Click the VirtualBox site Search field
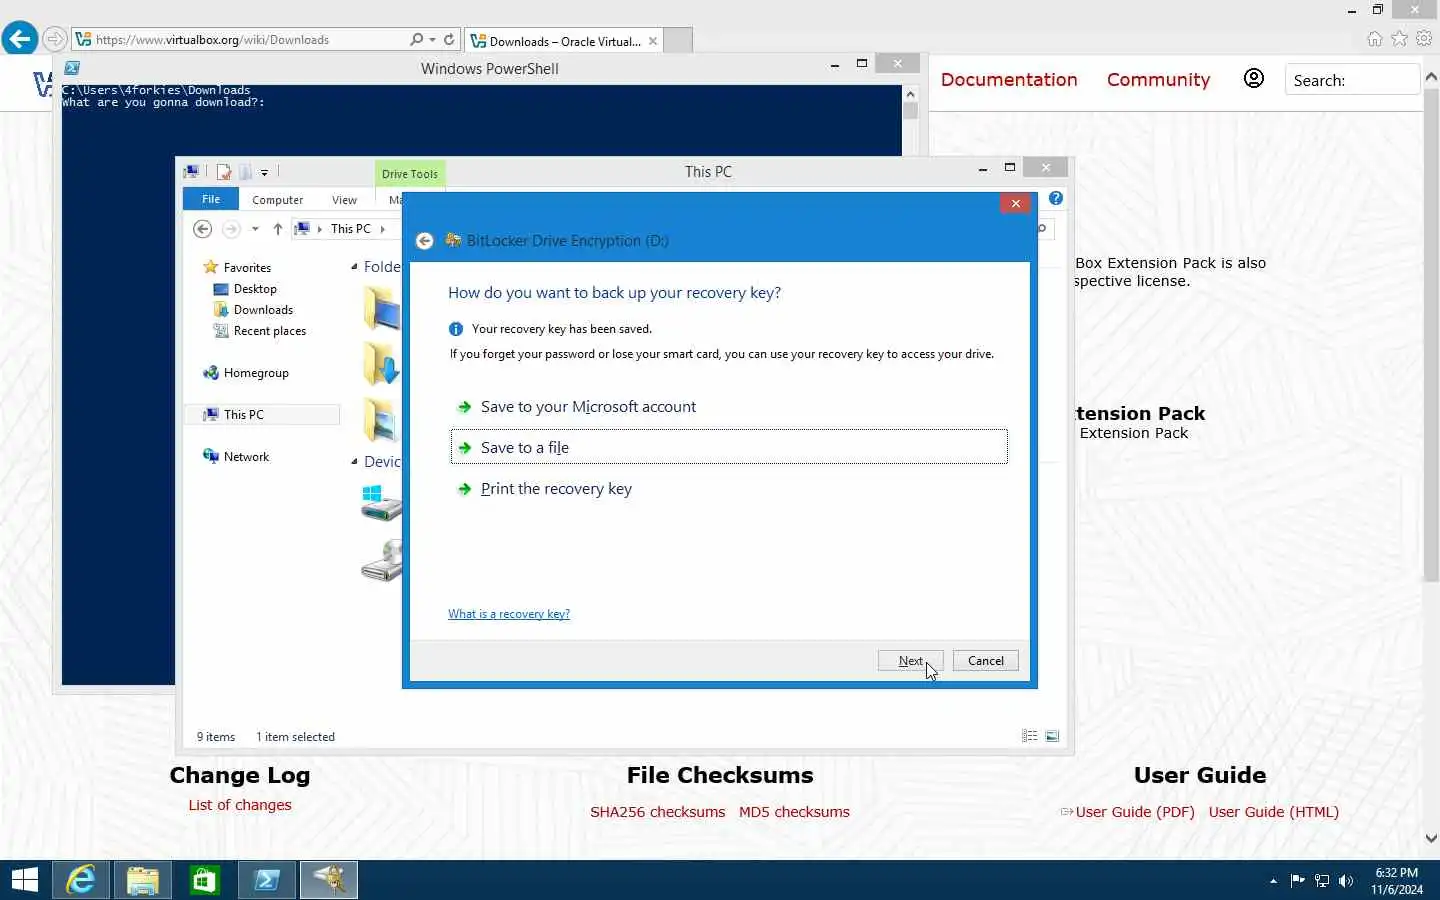The height and width of the screenshot is (900, 1440). click(1352, 80)
